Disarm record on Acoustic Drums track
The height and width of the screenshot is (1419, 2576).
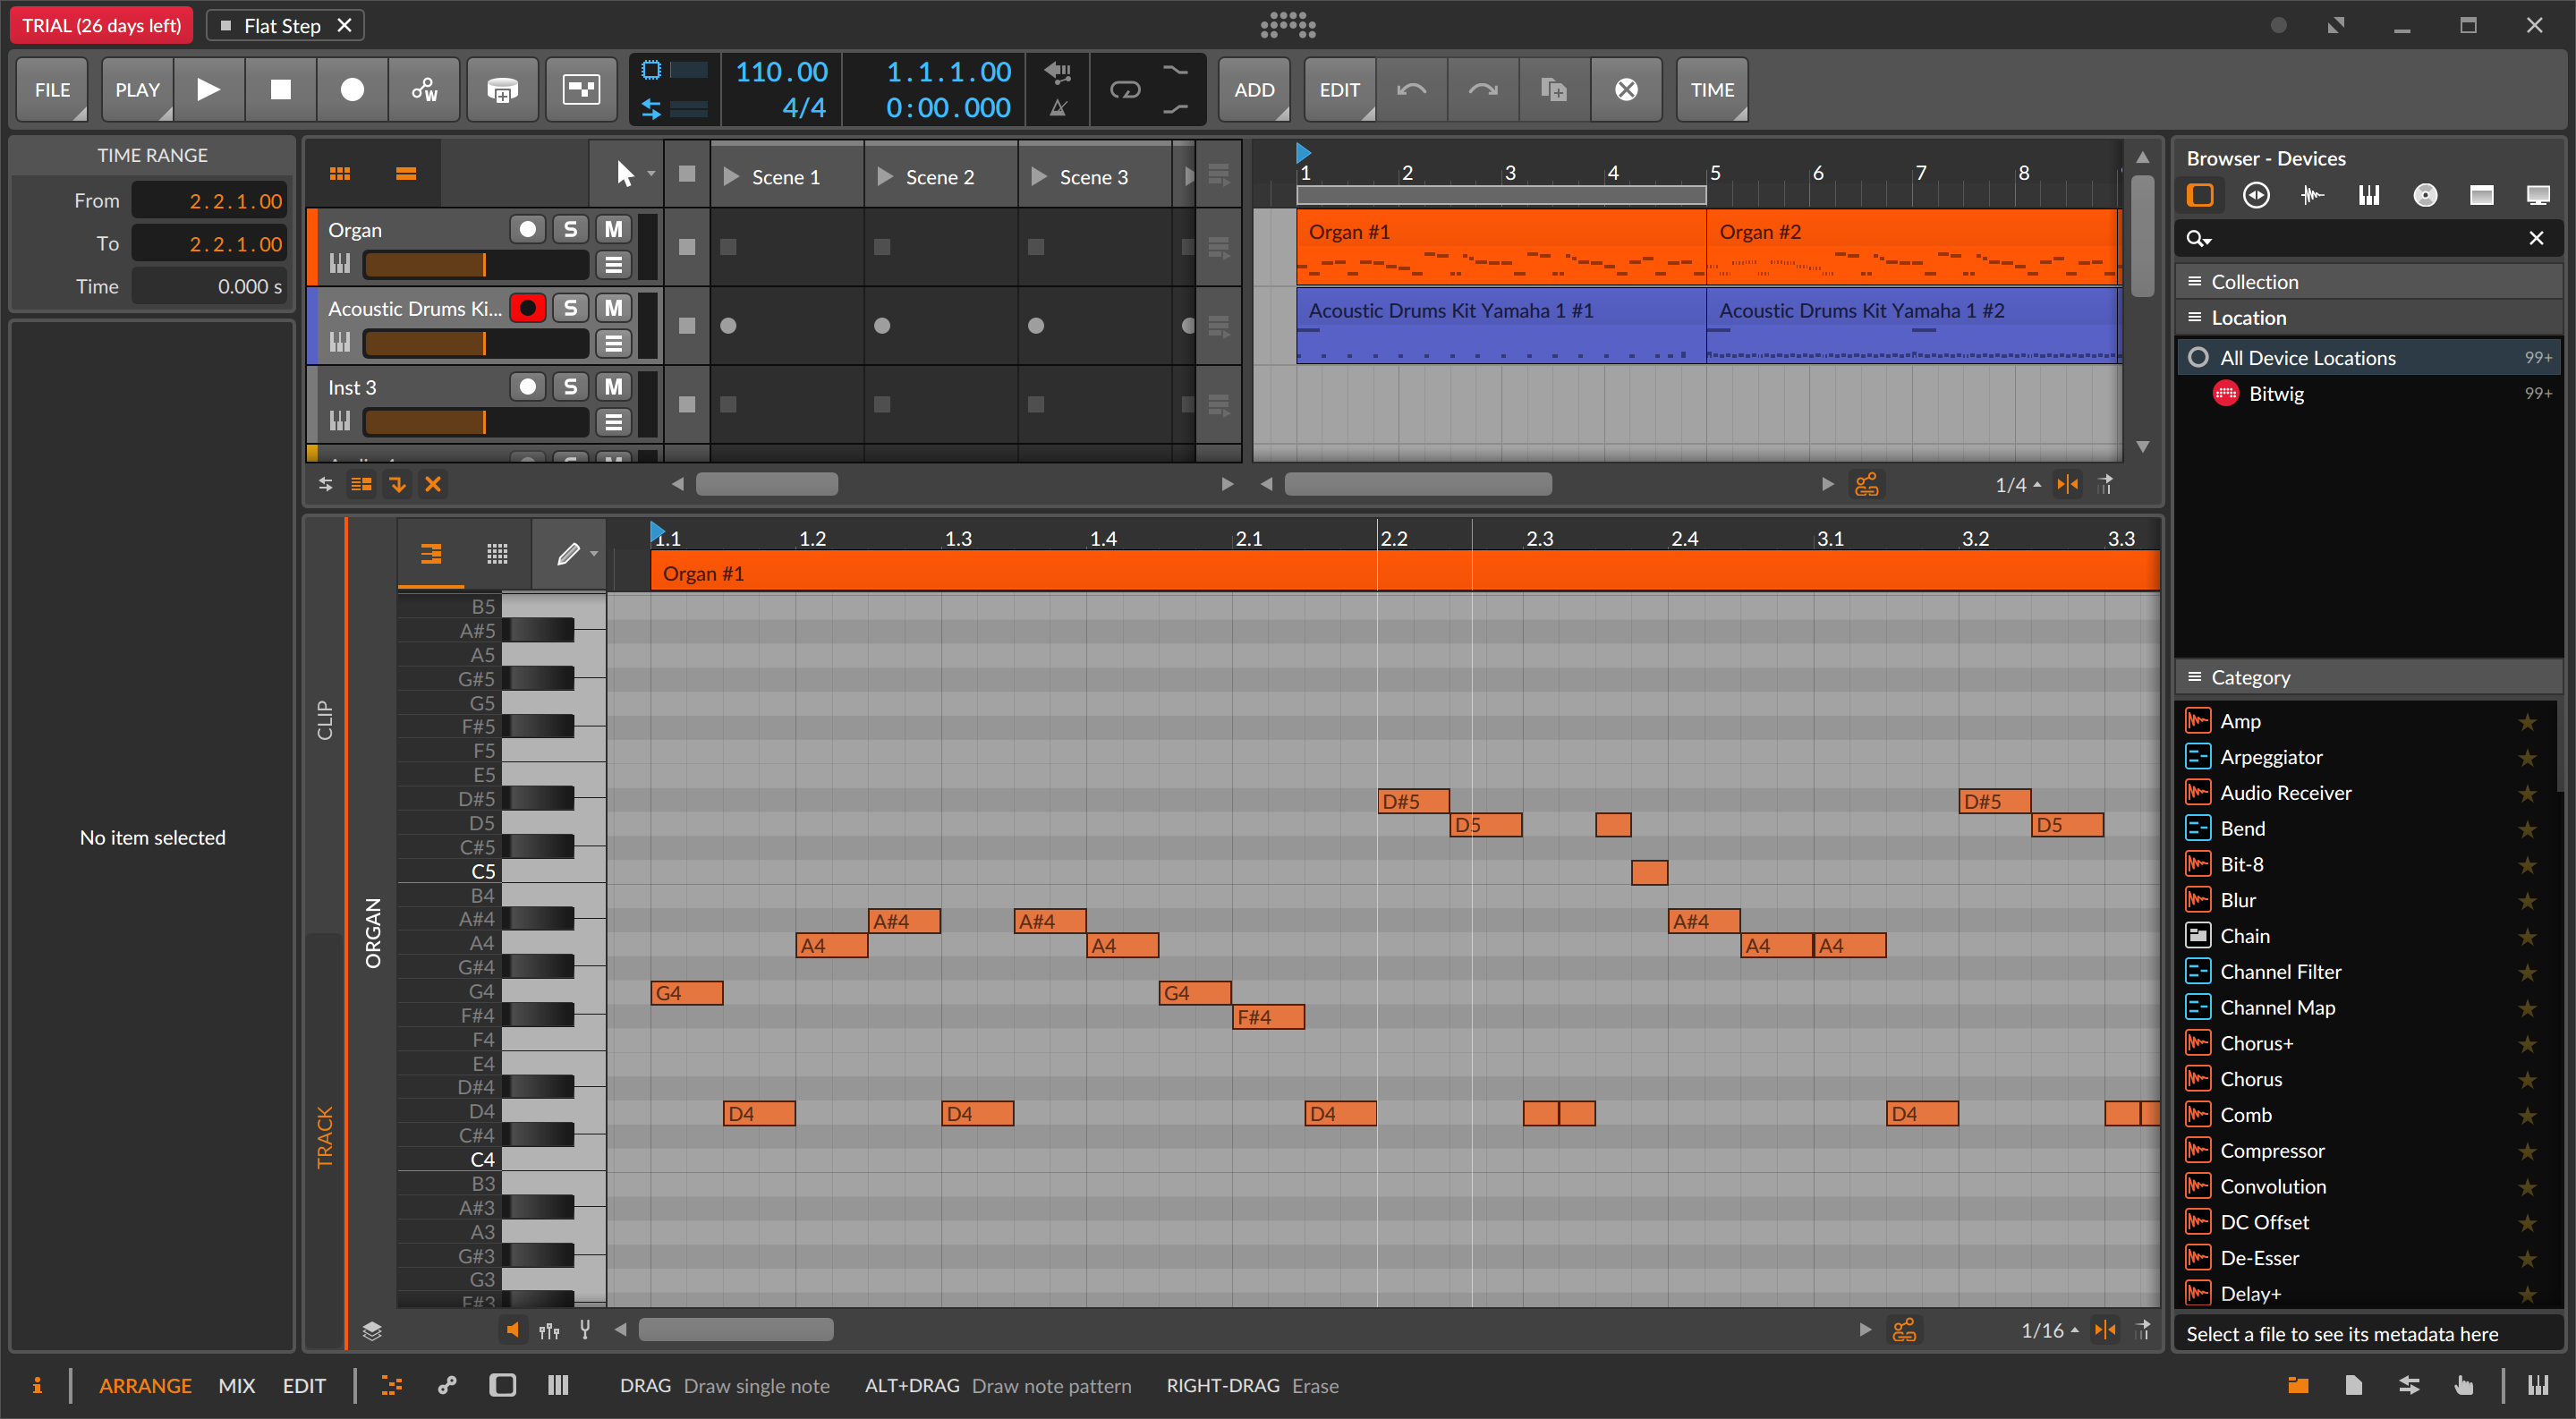coord(527,308)
